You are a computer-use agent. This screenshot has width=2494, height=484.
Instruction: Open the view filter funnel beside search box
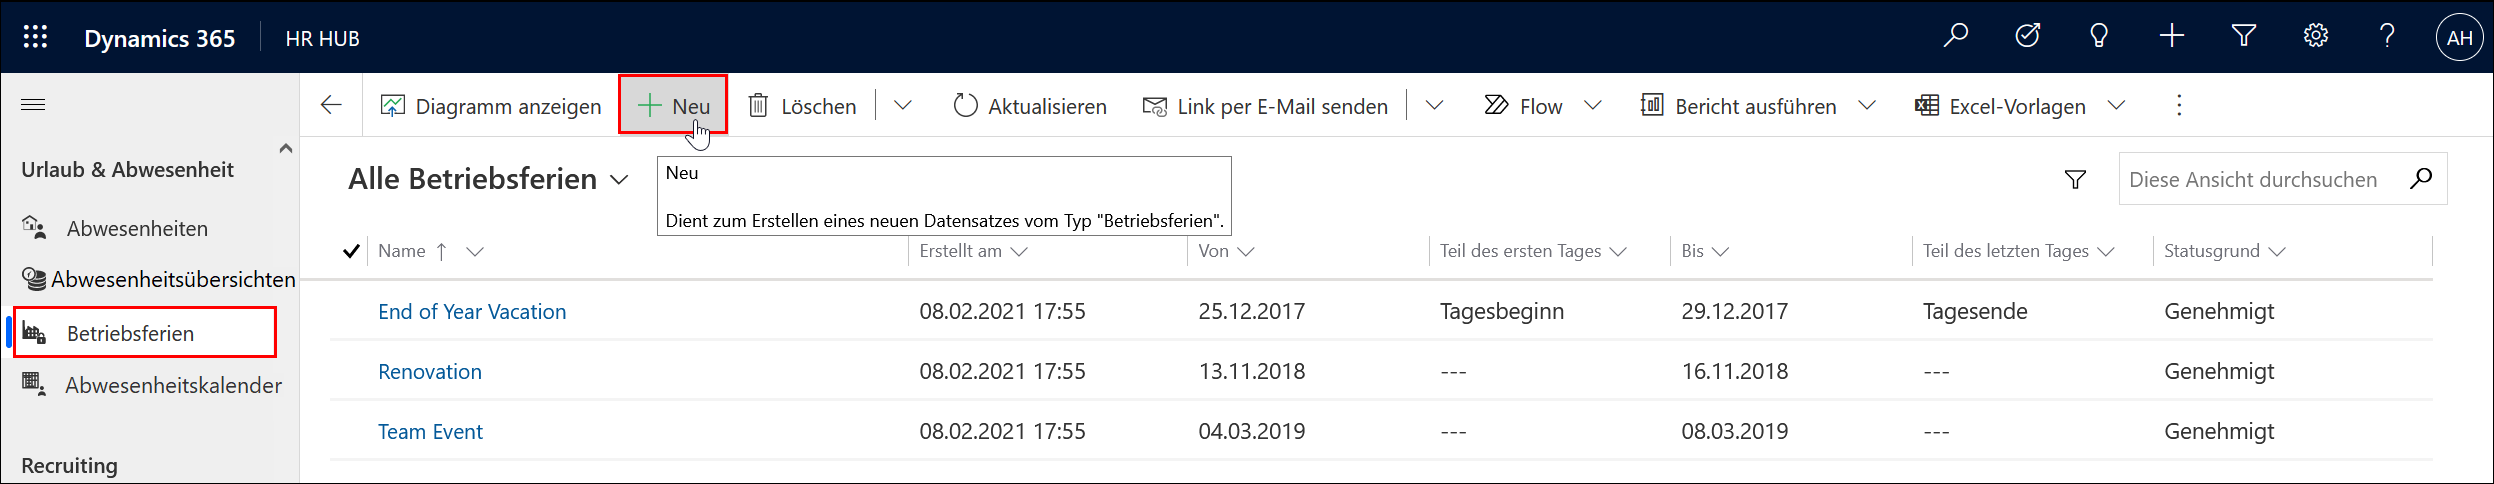[2076, 179]
